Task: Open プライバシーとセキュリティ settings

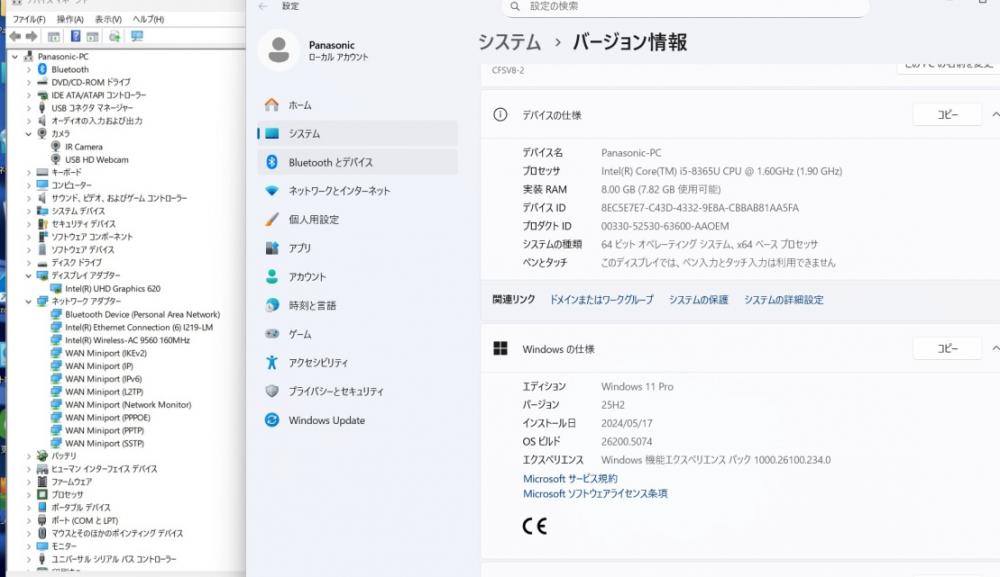Action: point(358,391)
